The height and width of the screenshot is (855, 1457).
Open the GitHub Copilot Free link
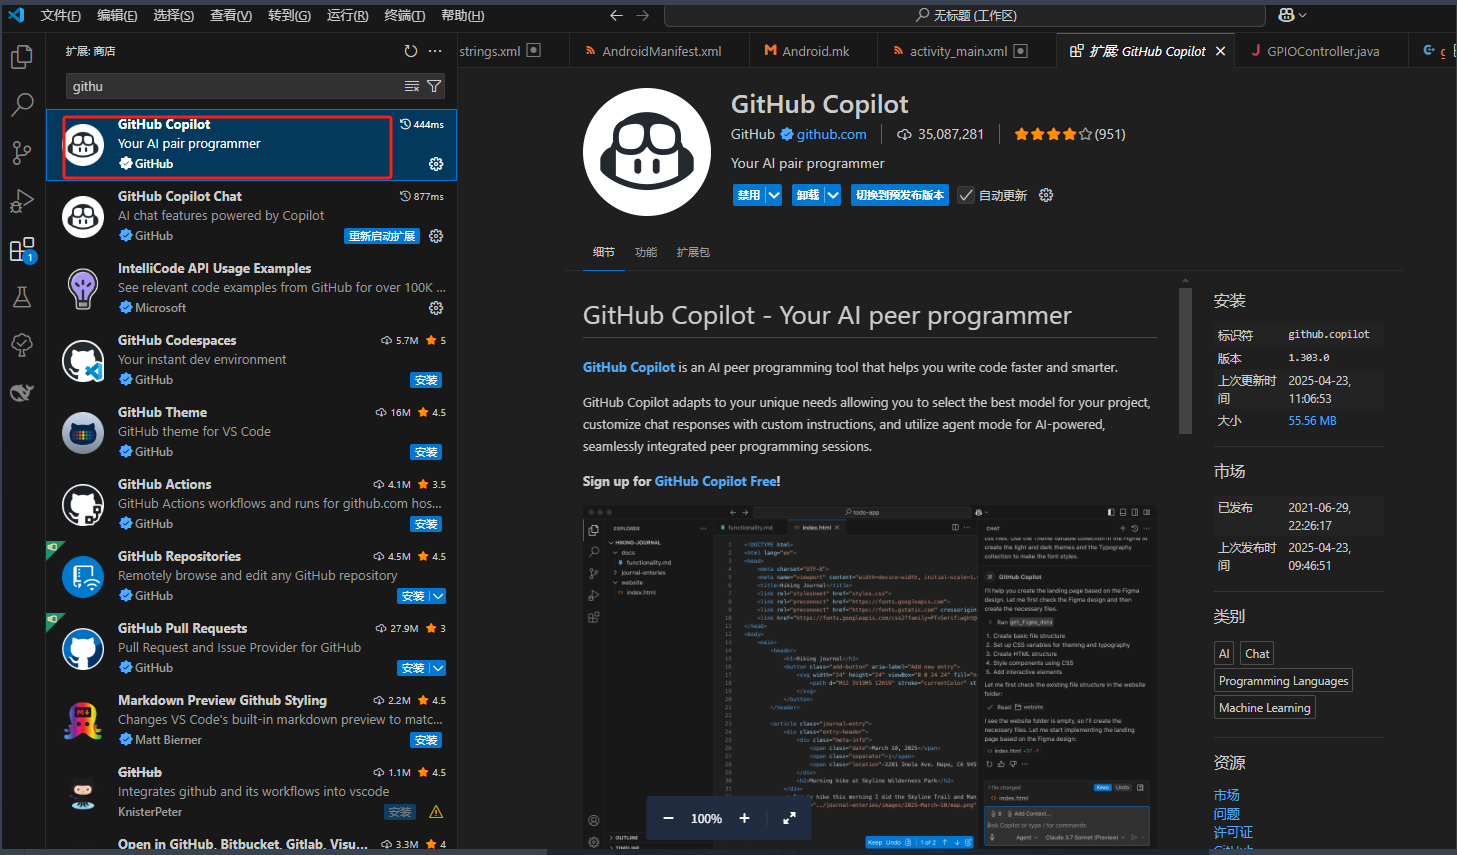(x=716, y=481)
